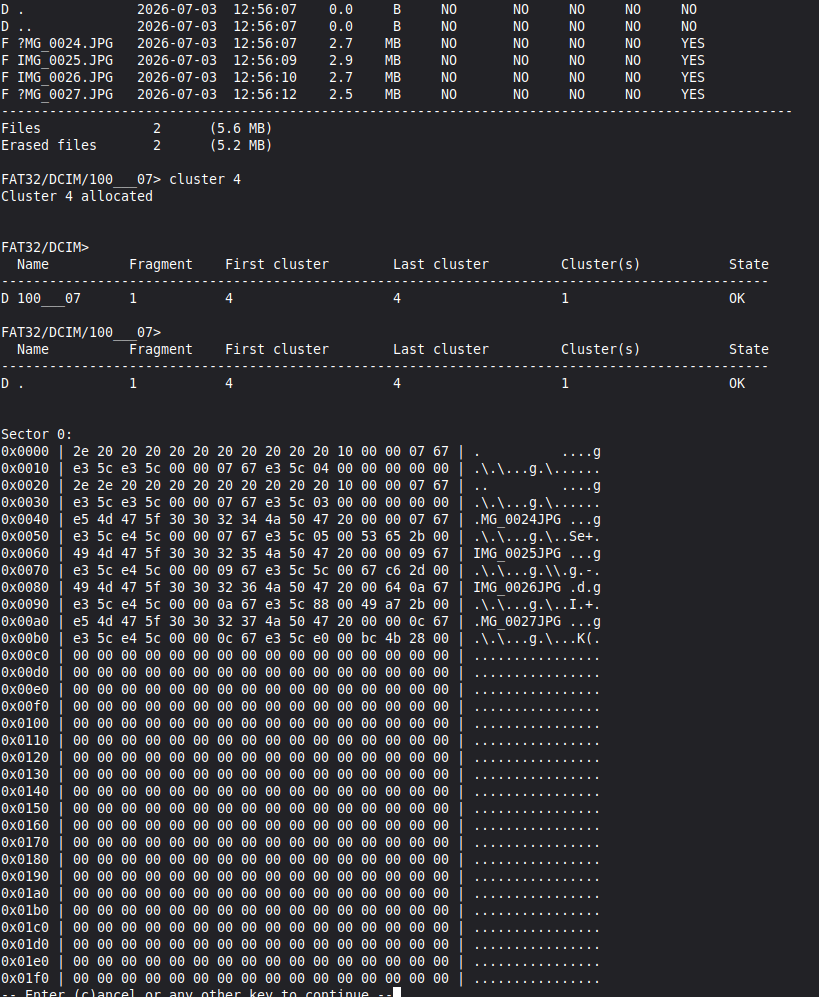Click size value 2.5 of ?MG_0027.JPG

[341, 94]
